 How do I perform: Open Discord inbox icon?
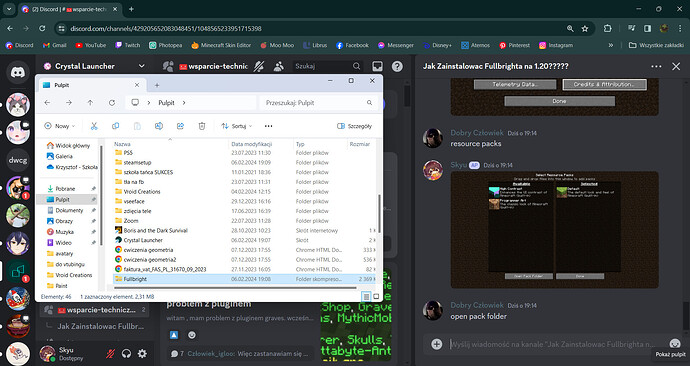[x=378, y=66]
